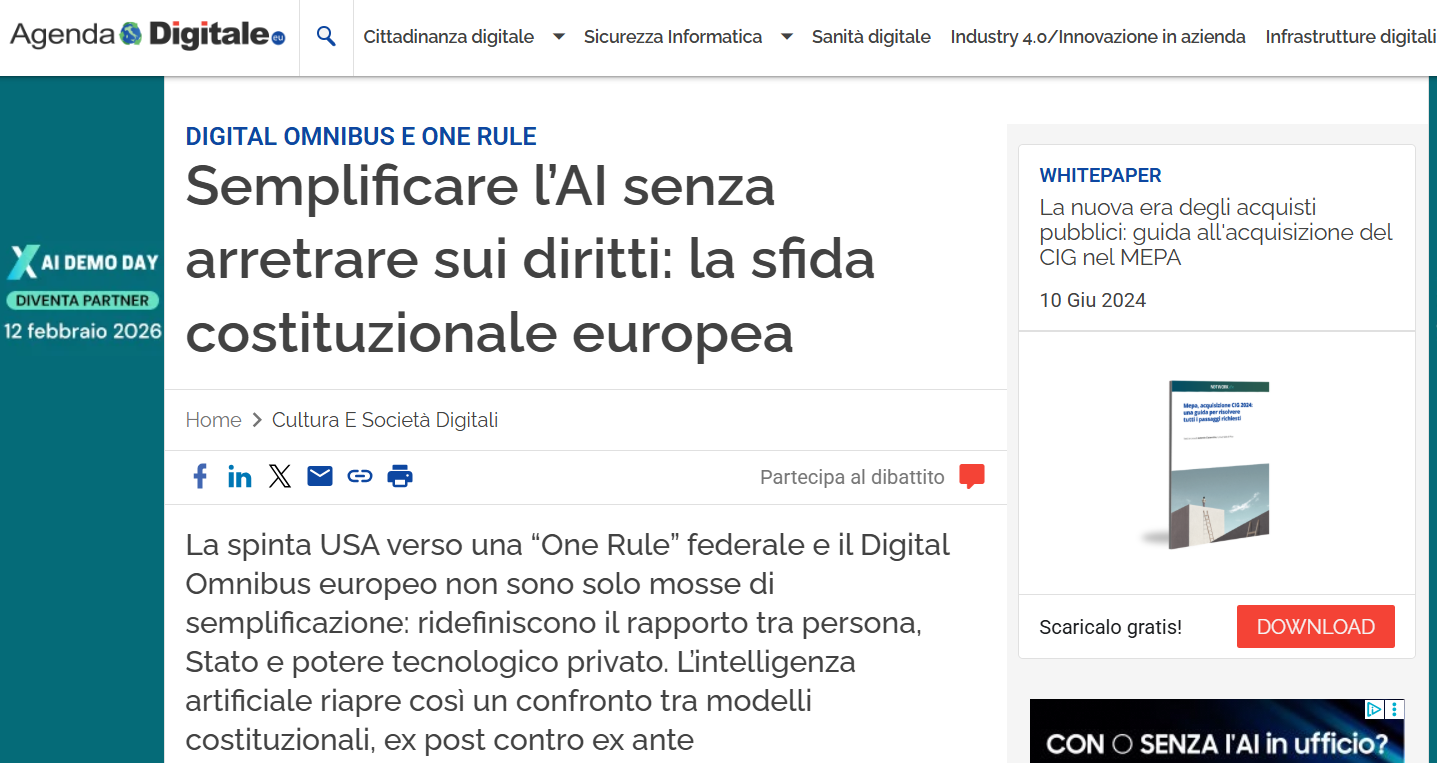Print the article using printer icon
This screenshot has height=763, width=1437.
pos(400,477)
